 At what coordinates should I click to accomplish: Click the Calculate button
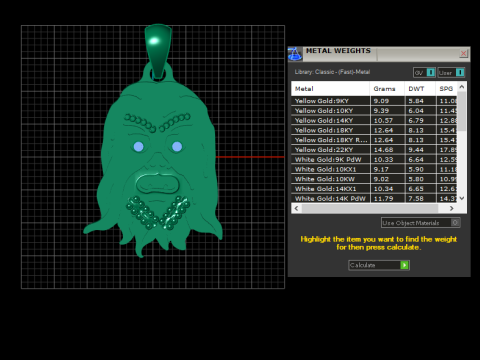pyautogui.click(x=379, y=265)
